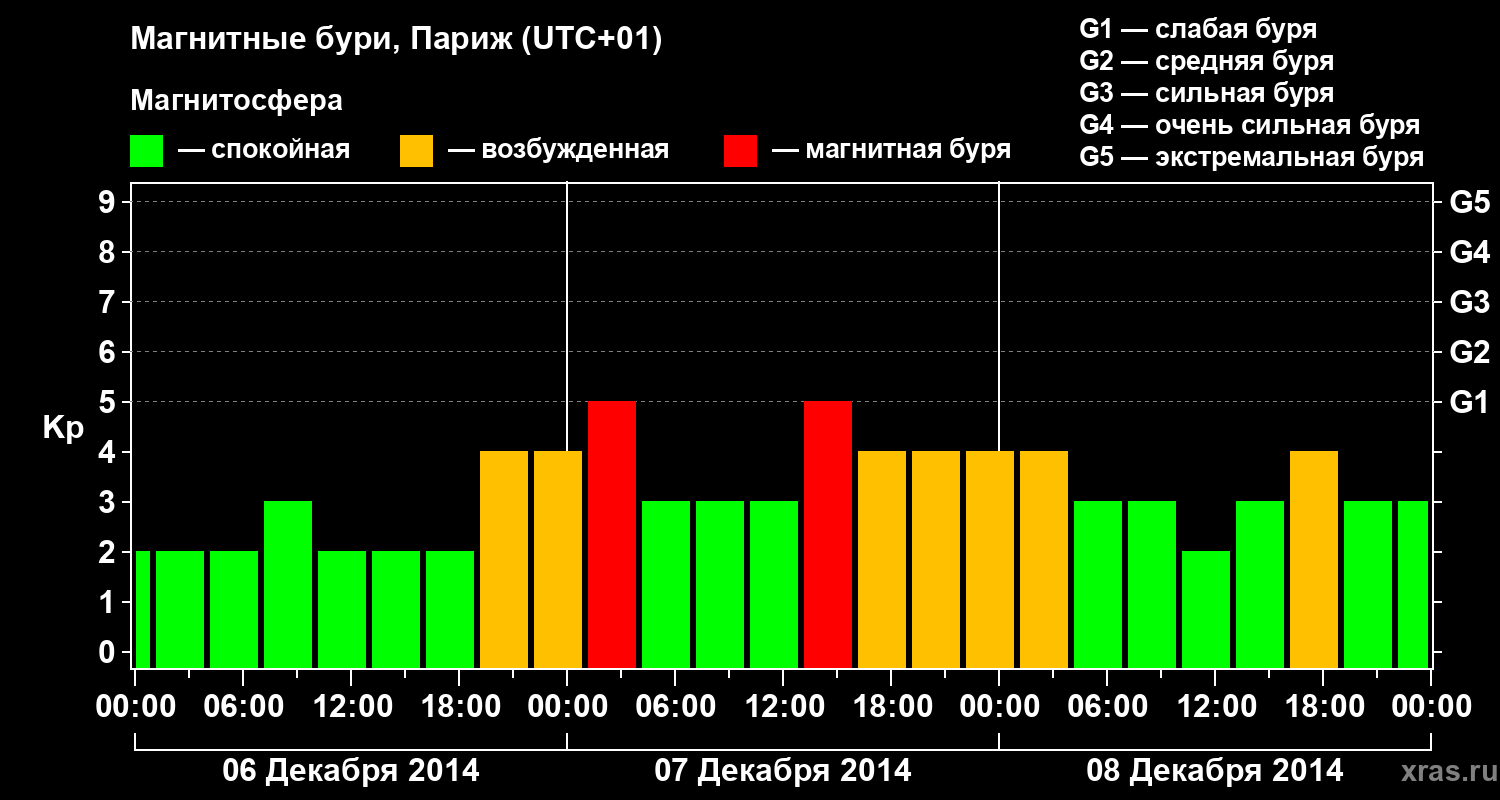Click the '0' tick on Kp axis

(x=109, y=652)
